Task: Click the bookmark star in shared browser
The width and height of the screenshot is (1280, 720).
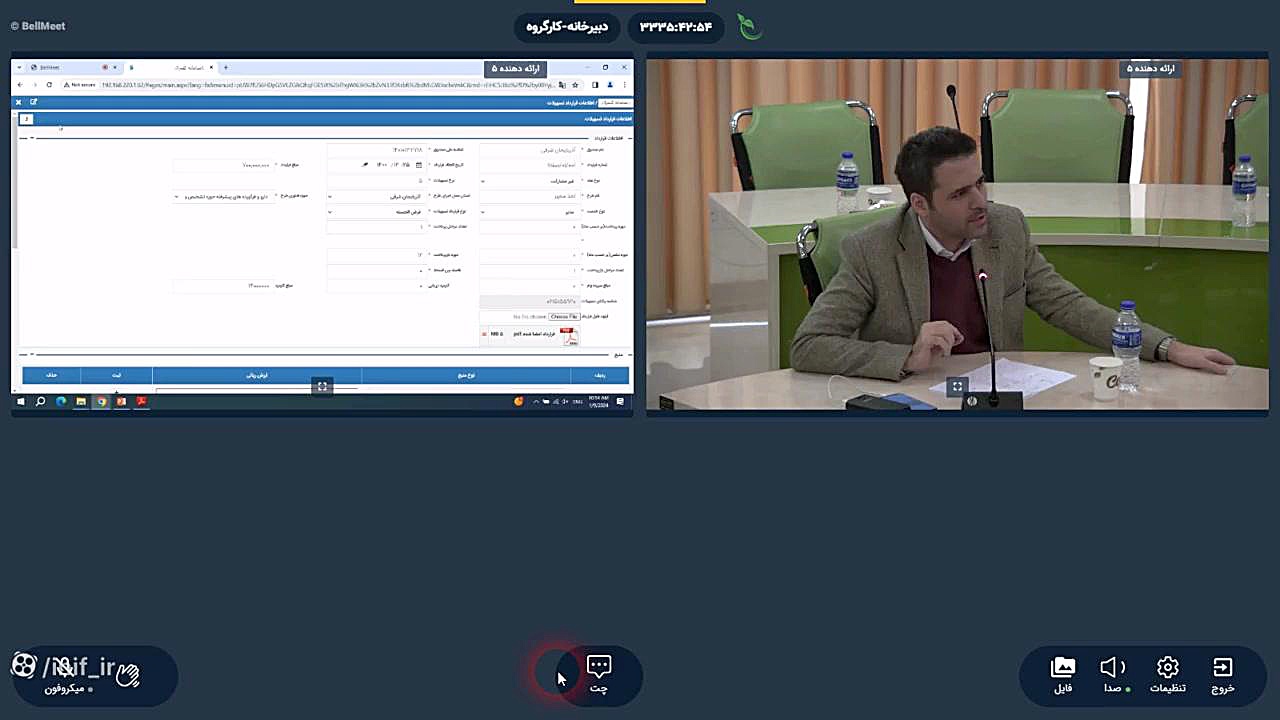Action: pos(575,85)
